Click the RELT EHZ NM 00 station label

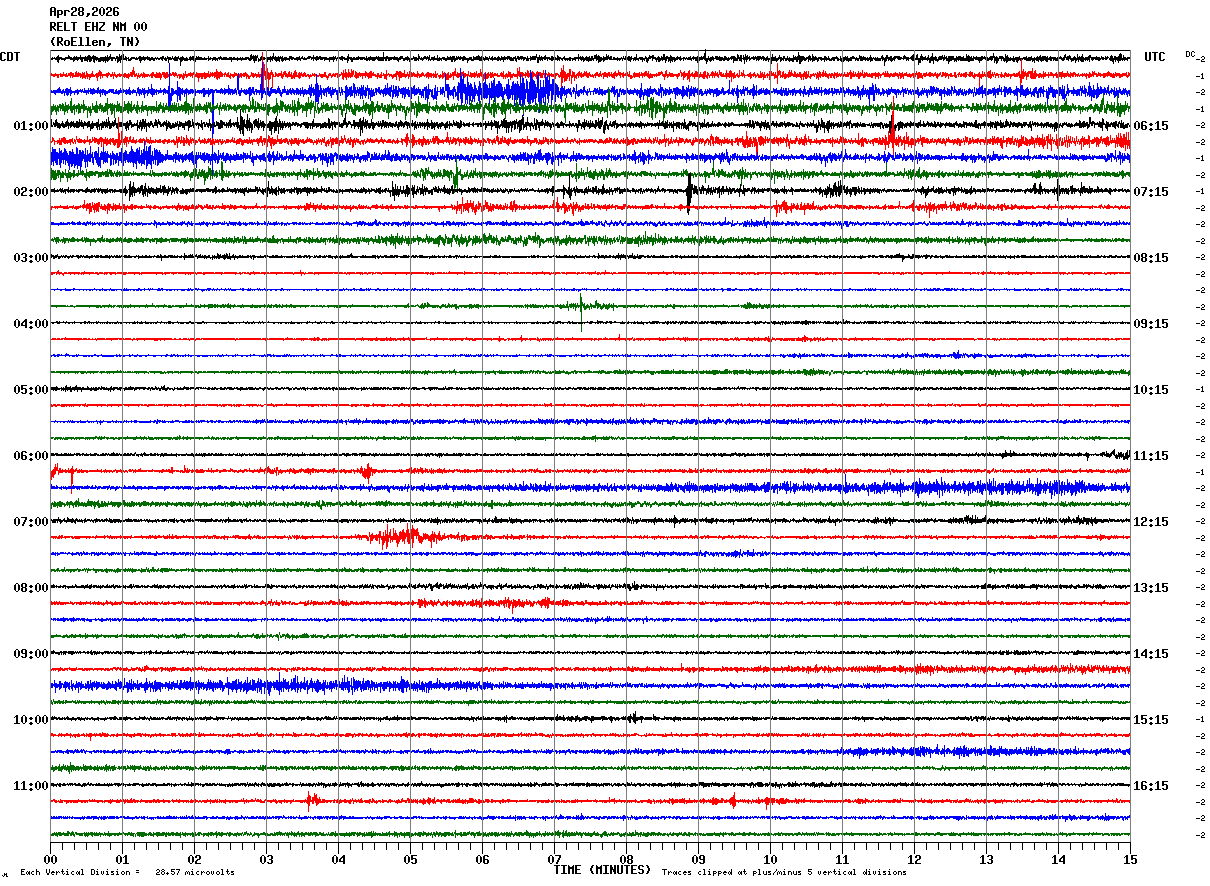pyautogui.click(x=98, y=27)
